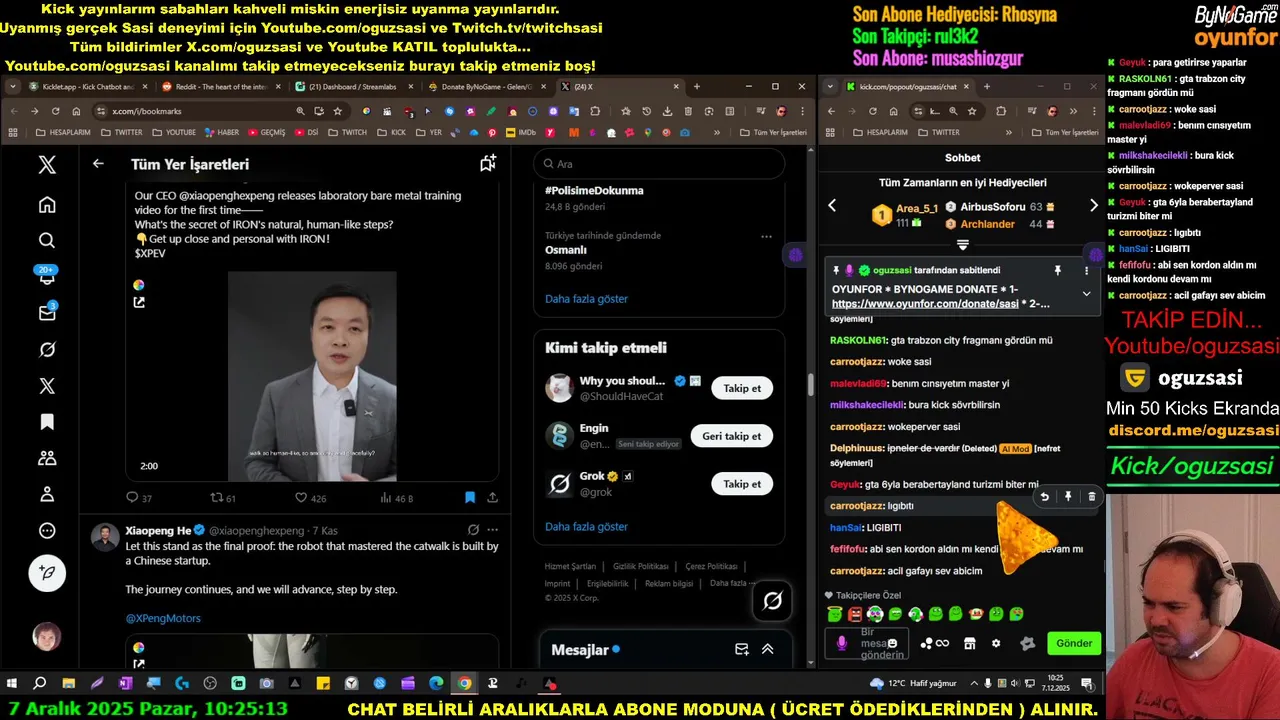Delete carrootjazz message with trash icon
Viewport: 1280px width, 720px height.
click(x=1091, y=497)
